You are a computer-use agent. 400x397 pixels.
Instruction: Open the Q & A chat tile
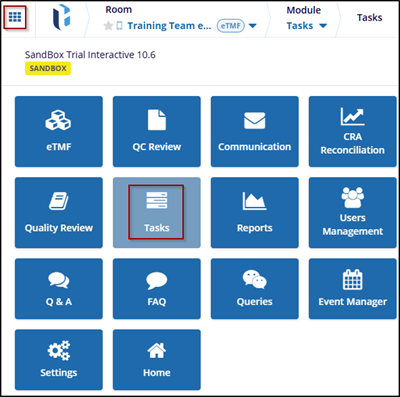click(59, 289)
